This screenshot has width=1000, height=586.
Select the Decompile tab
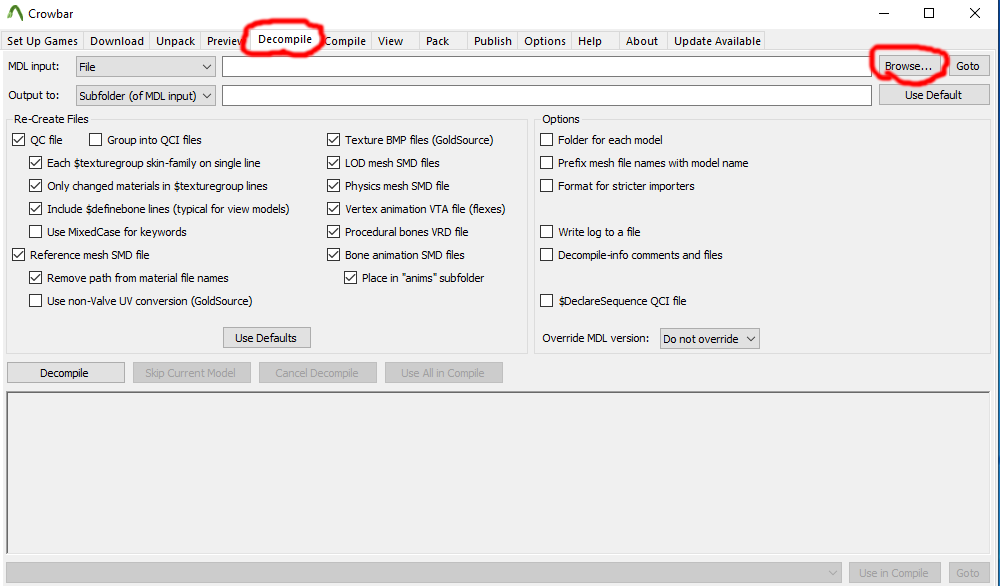(285, 39)
